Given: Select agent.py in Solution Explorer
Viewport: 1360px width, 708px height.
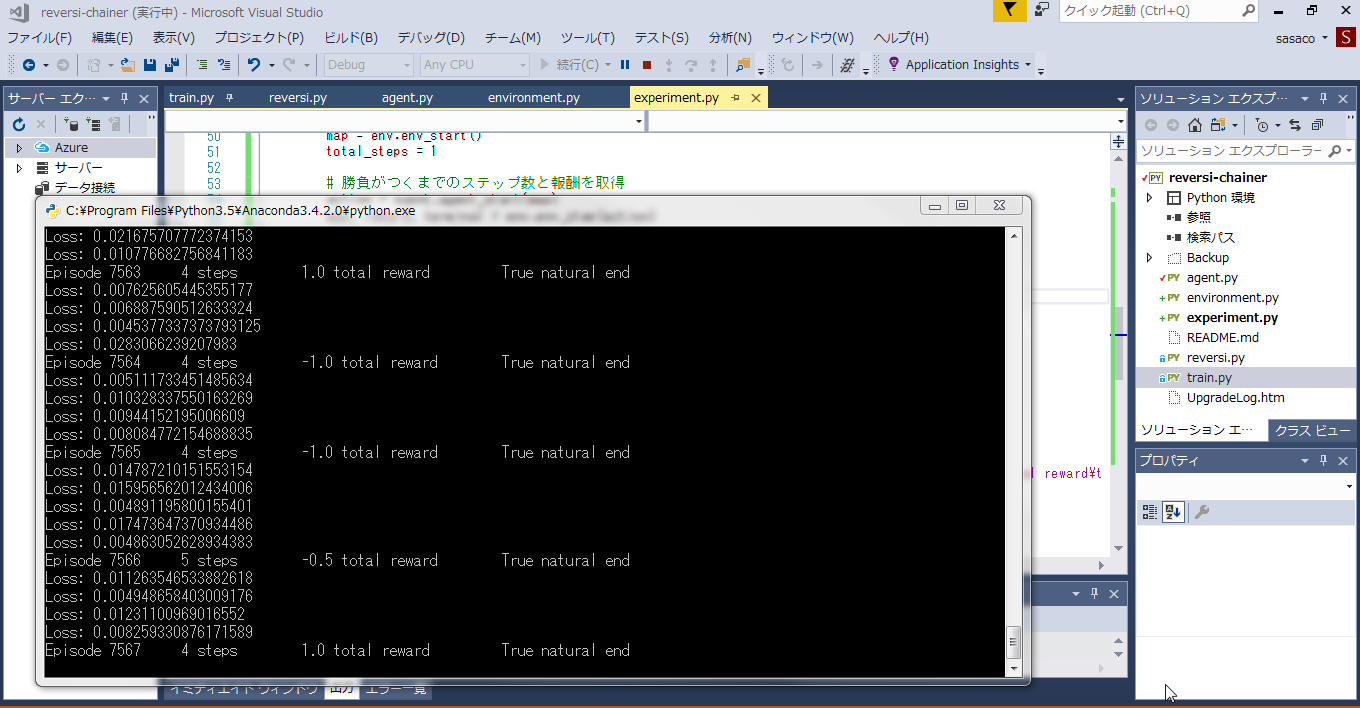Looking at the screenshot, I should (1212, 278).
